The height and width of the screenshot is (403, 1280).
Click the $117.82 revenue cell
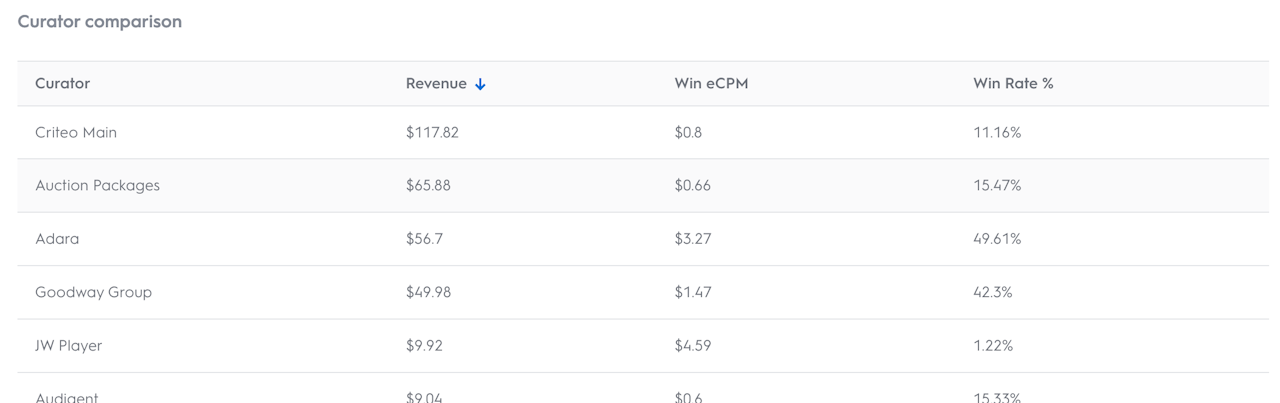pyautogui.click(x=432, y=132)
